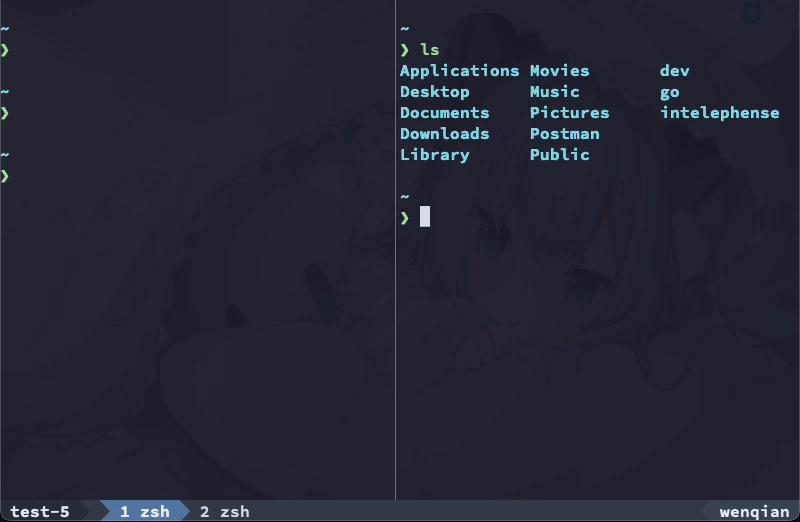Click the intelephense directory entry

(x=720, y=113)
